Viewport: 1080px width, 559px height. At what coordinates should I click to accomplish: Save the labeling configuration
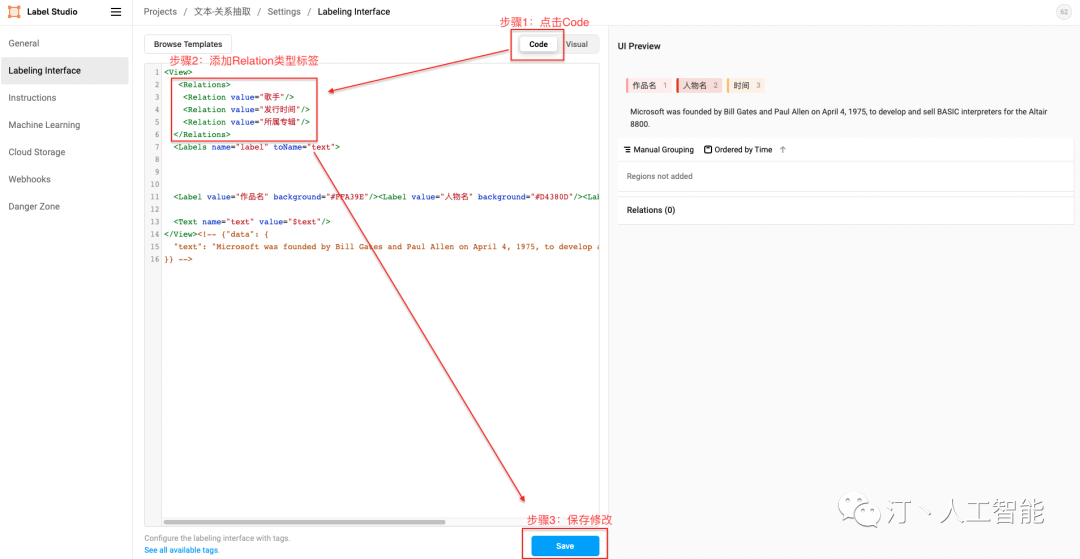click(565, 546)
